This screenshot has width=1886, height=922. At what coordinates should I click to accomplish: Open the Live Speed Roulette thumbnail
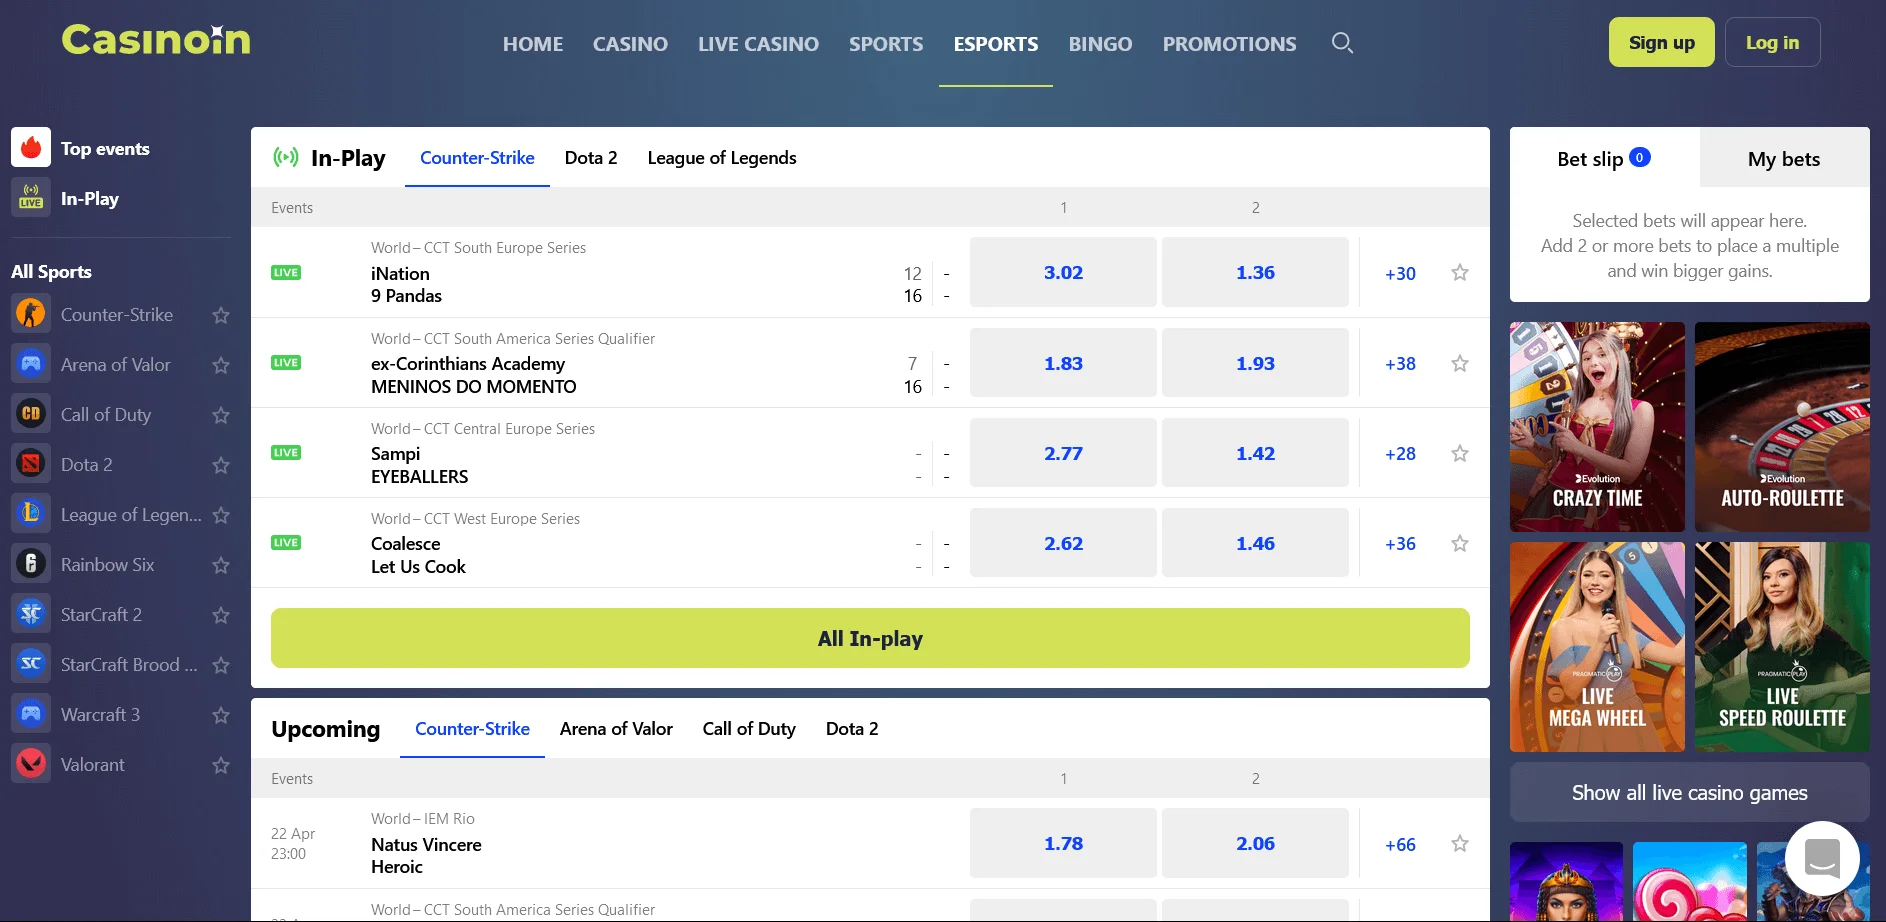[x=1782, y=647]
